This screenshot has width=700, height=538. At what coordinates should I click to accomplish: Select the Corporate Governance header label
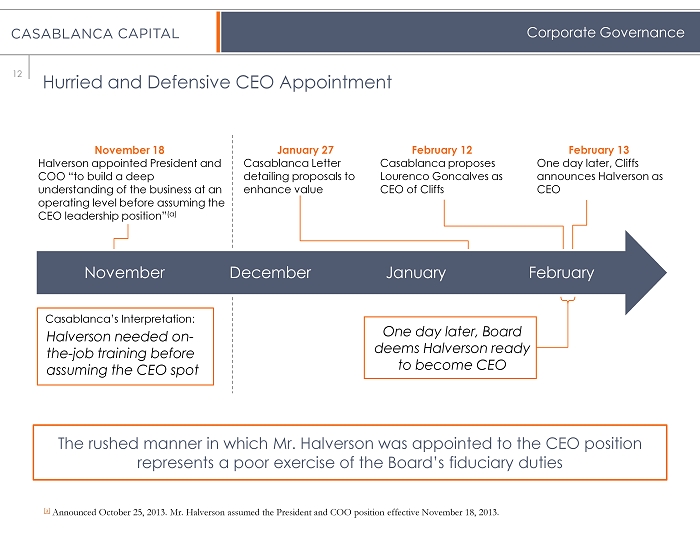point(605,33)
